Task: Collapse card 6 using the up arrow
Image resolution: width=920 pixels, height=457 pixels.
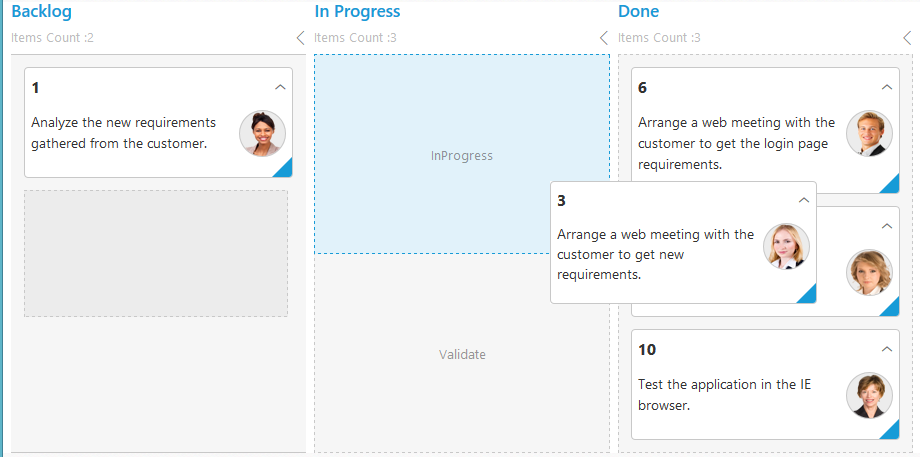Action: pyautogui.click(x=887, y=87)
